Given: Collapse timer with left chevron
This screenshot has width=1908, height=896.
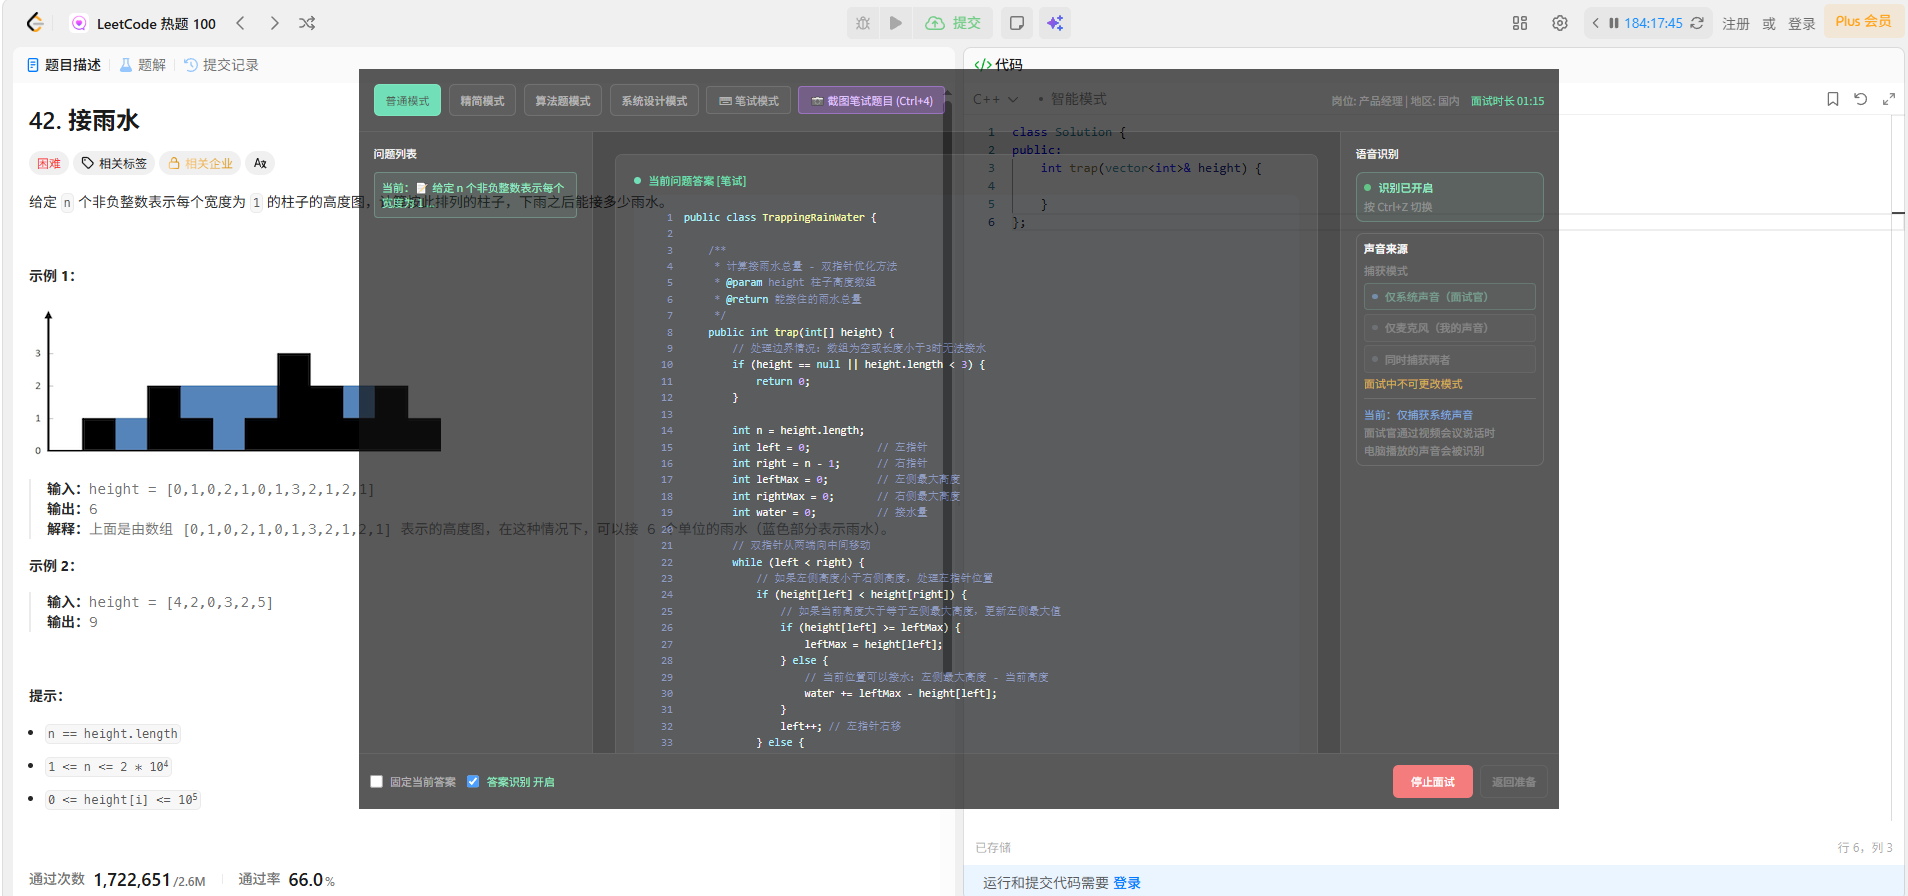Looking at the screenshot, I should click(x=1596, y=23).
